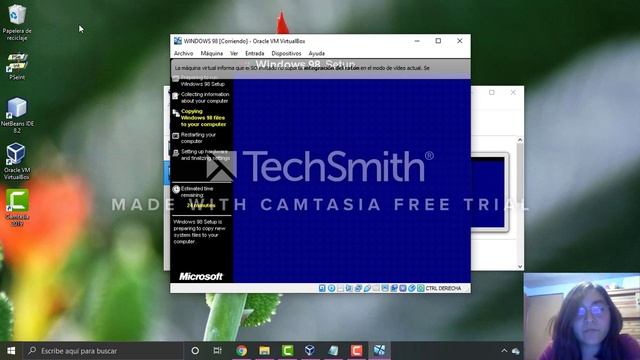Click 'Restarting your computer' setup step
640x360 pixels.
194,138
